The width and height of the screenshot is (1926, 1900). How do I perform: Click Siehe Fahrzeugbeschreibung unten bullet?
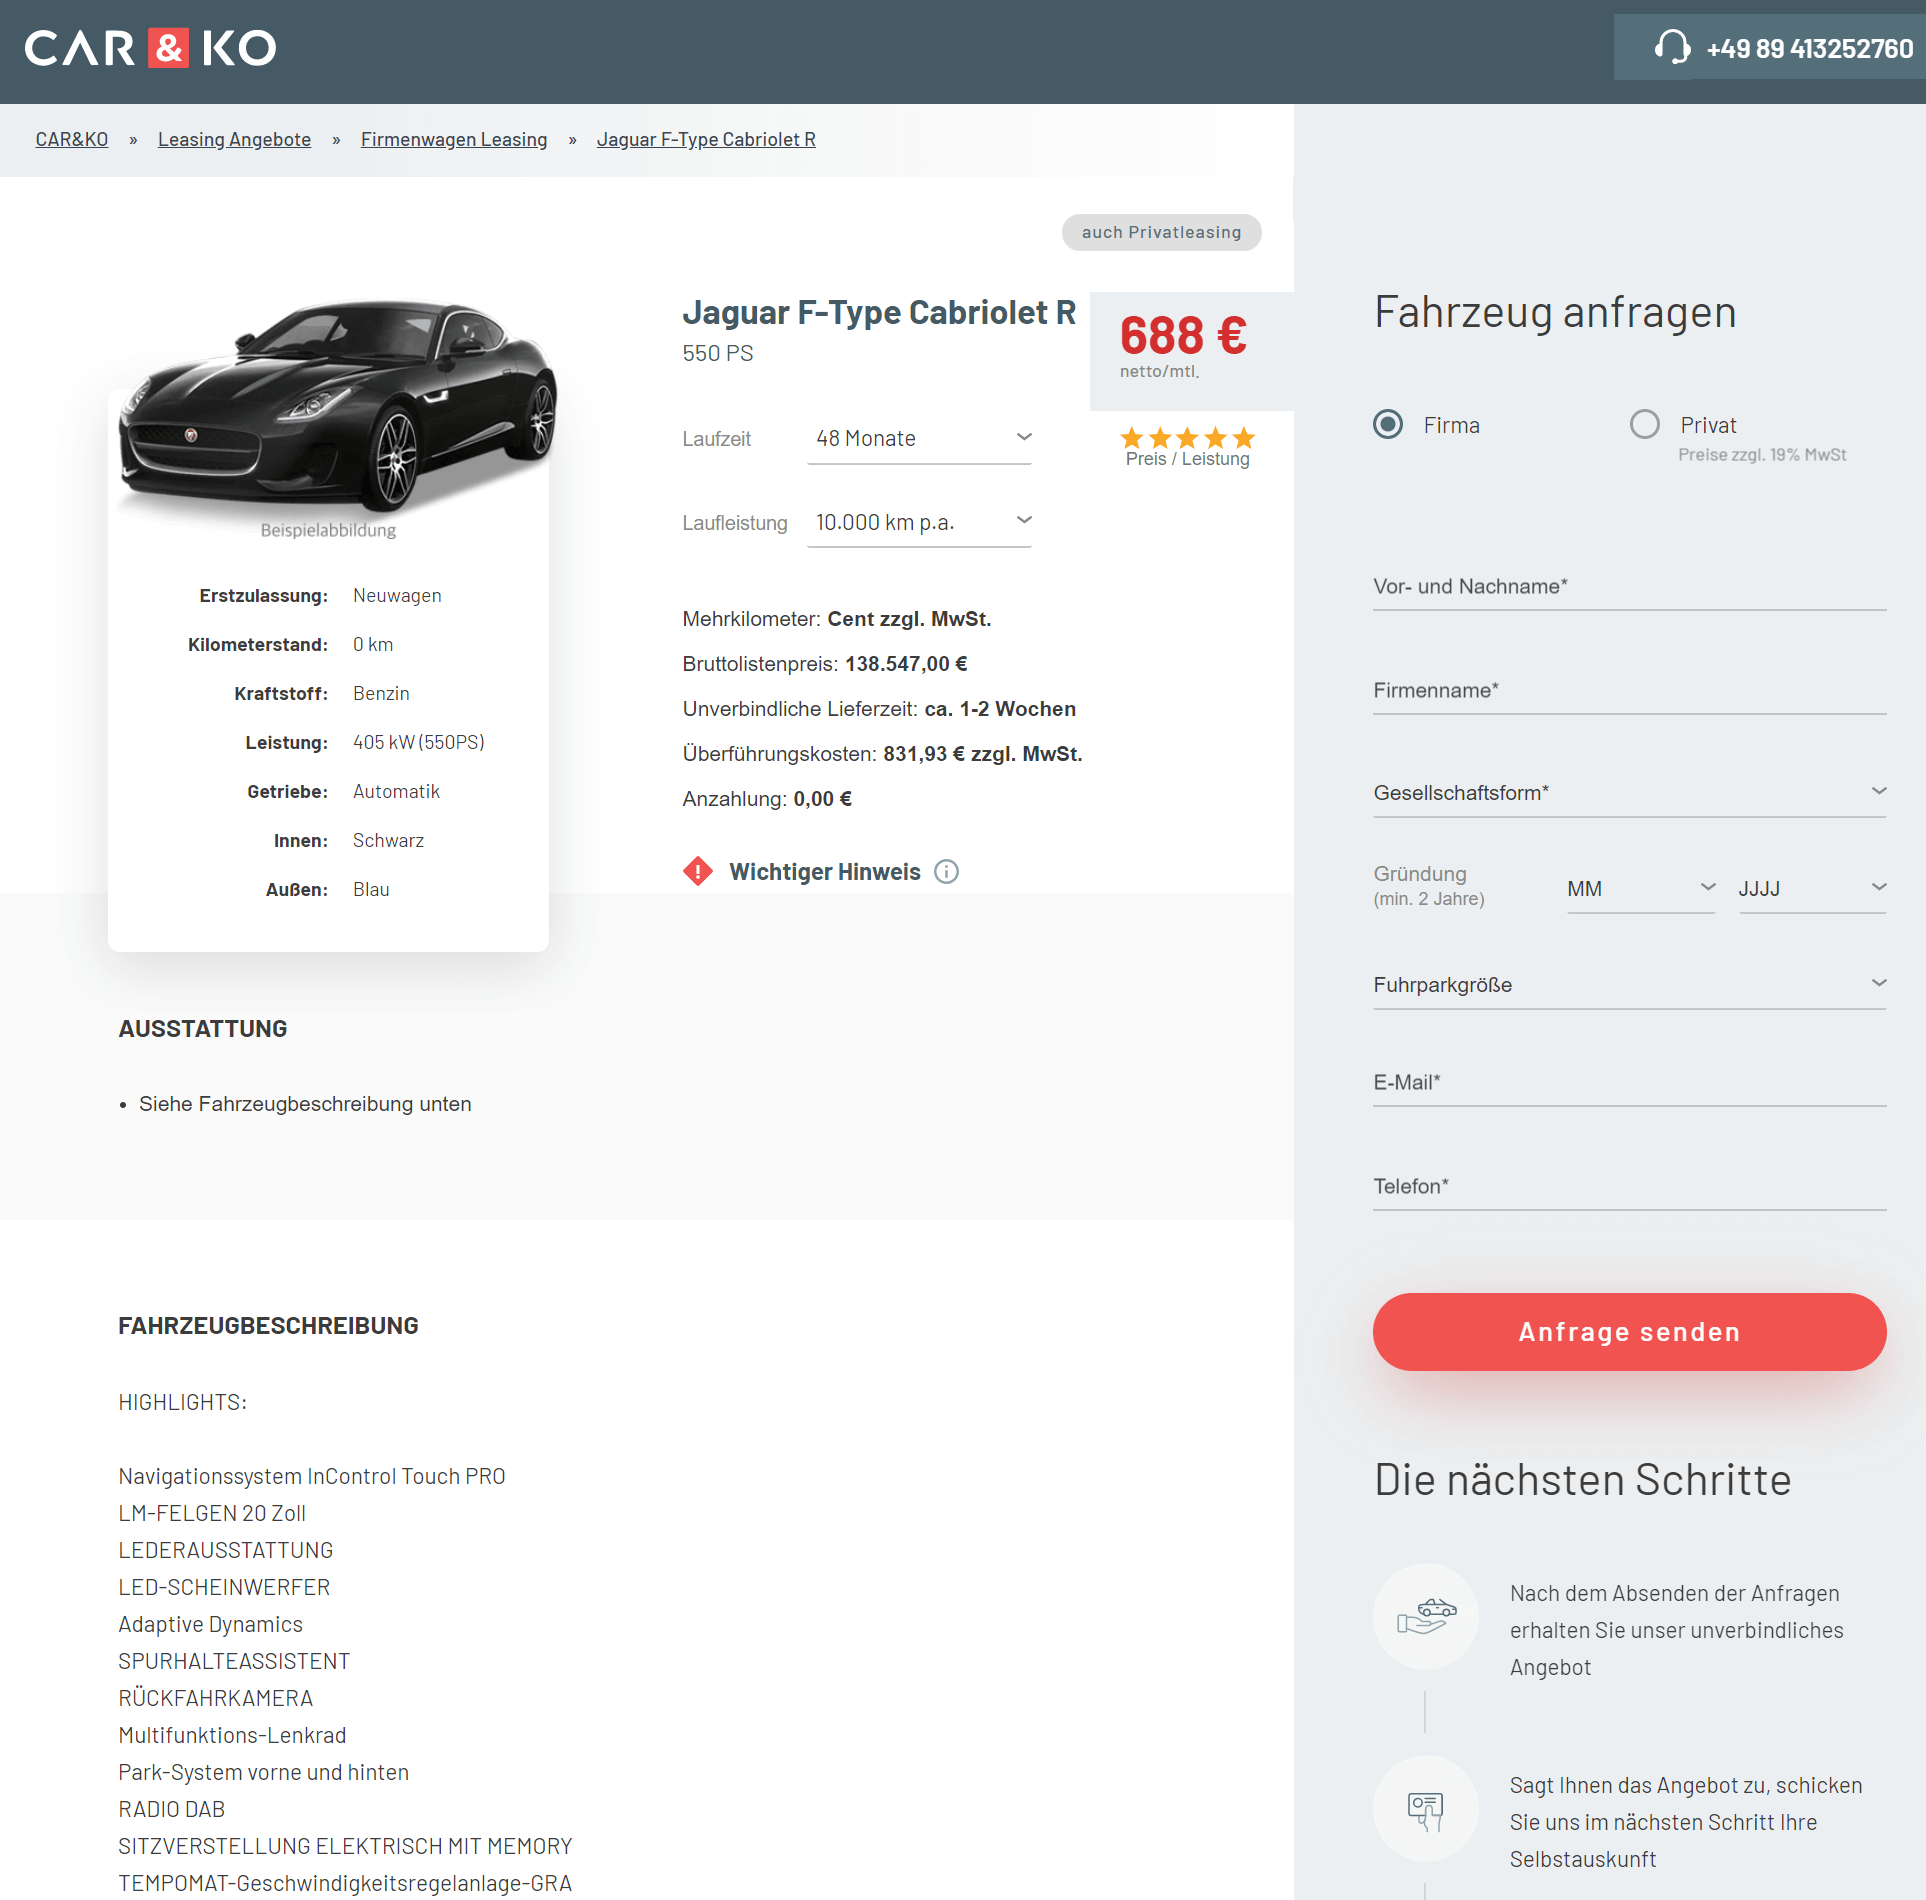305,1104
